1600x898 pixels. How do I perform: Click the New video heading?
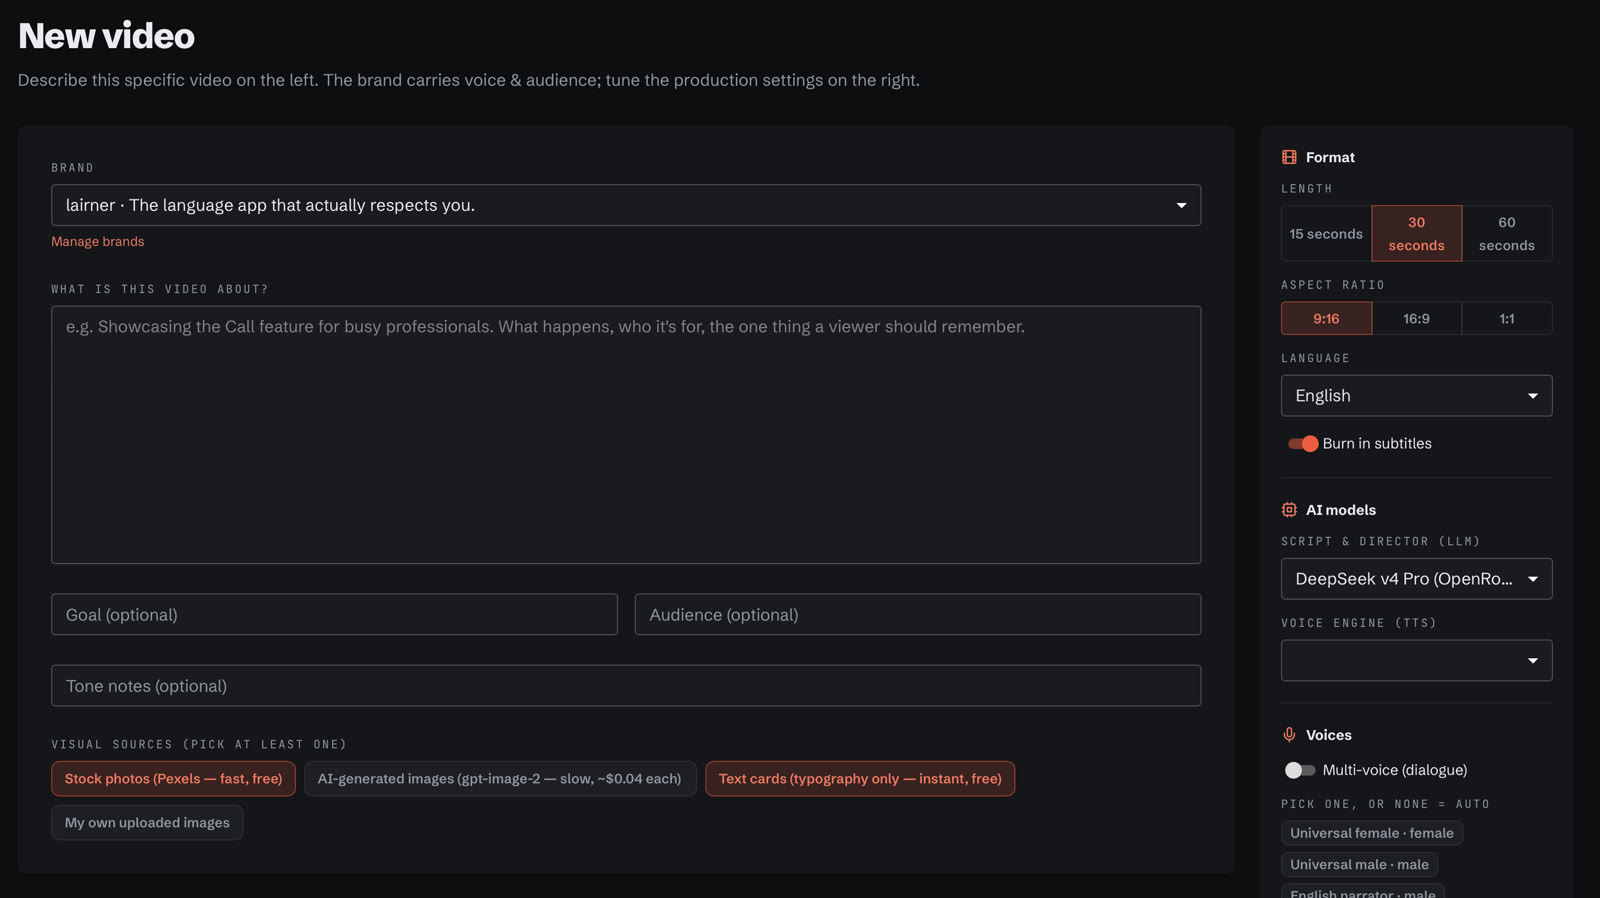coord(106,36)
